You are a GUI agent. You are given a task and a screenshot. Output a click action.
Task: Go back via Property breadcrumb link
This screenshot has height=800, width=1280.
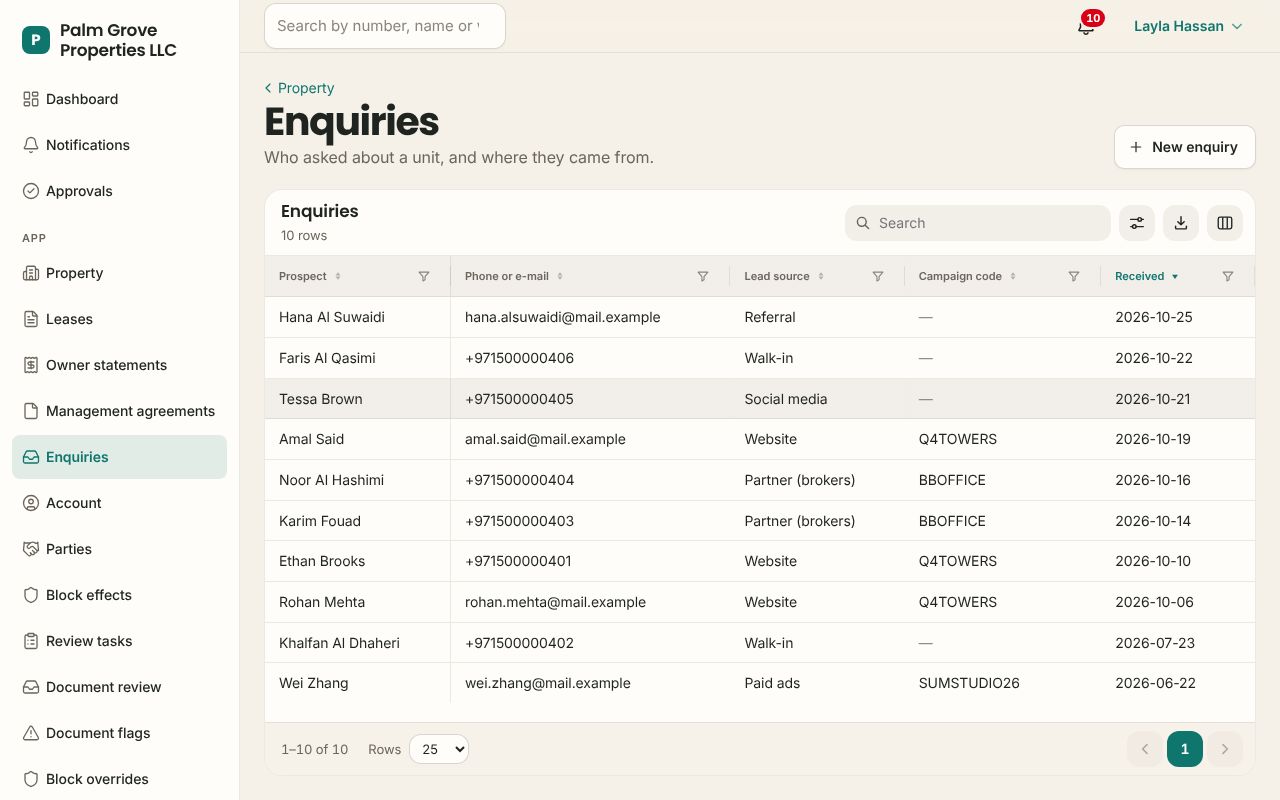[x=299, y=88]
